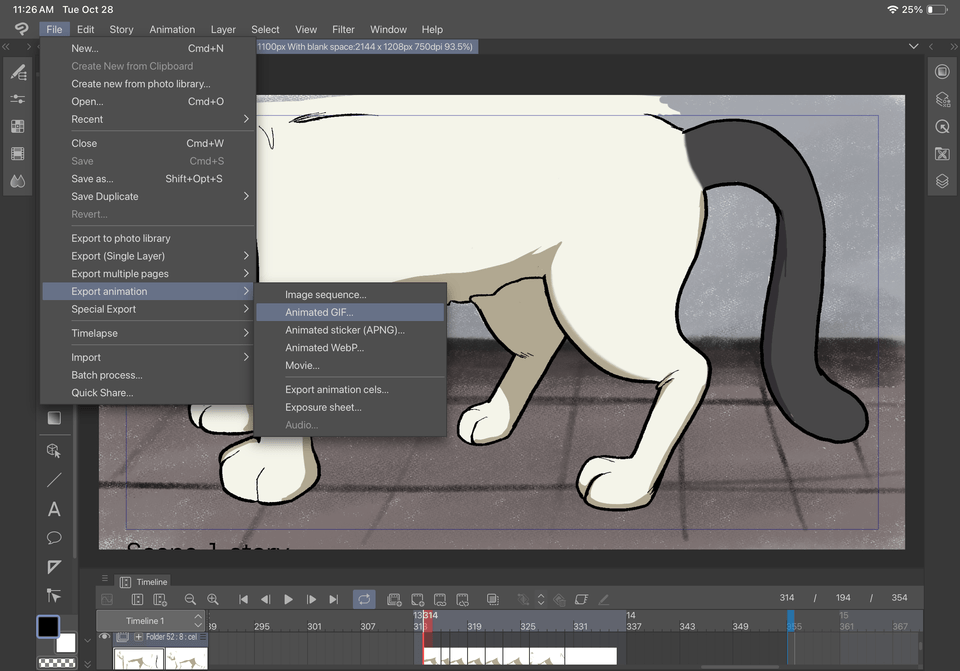Viewport: 960px width, 671px height.
Task: Zoom in the timeline
Action: click(212, 599)
